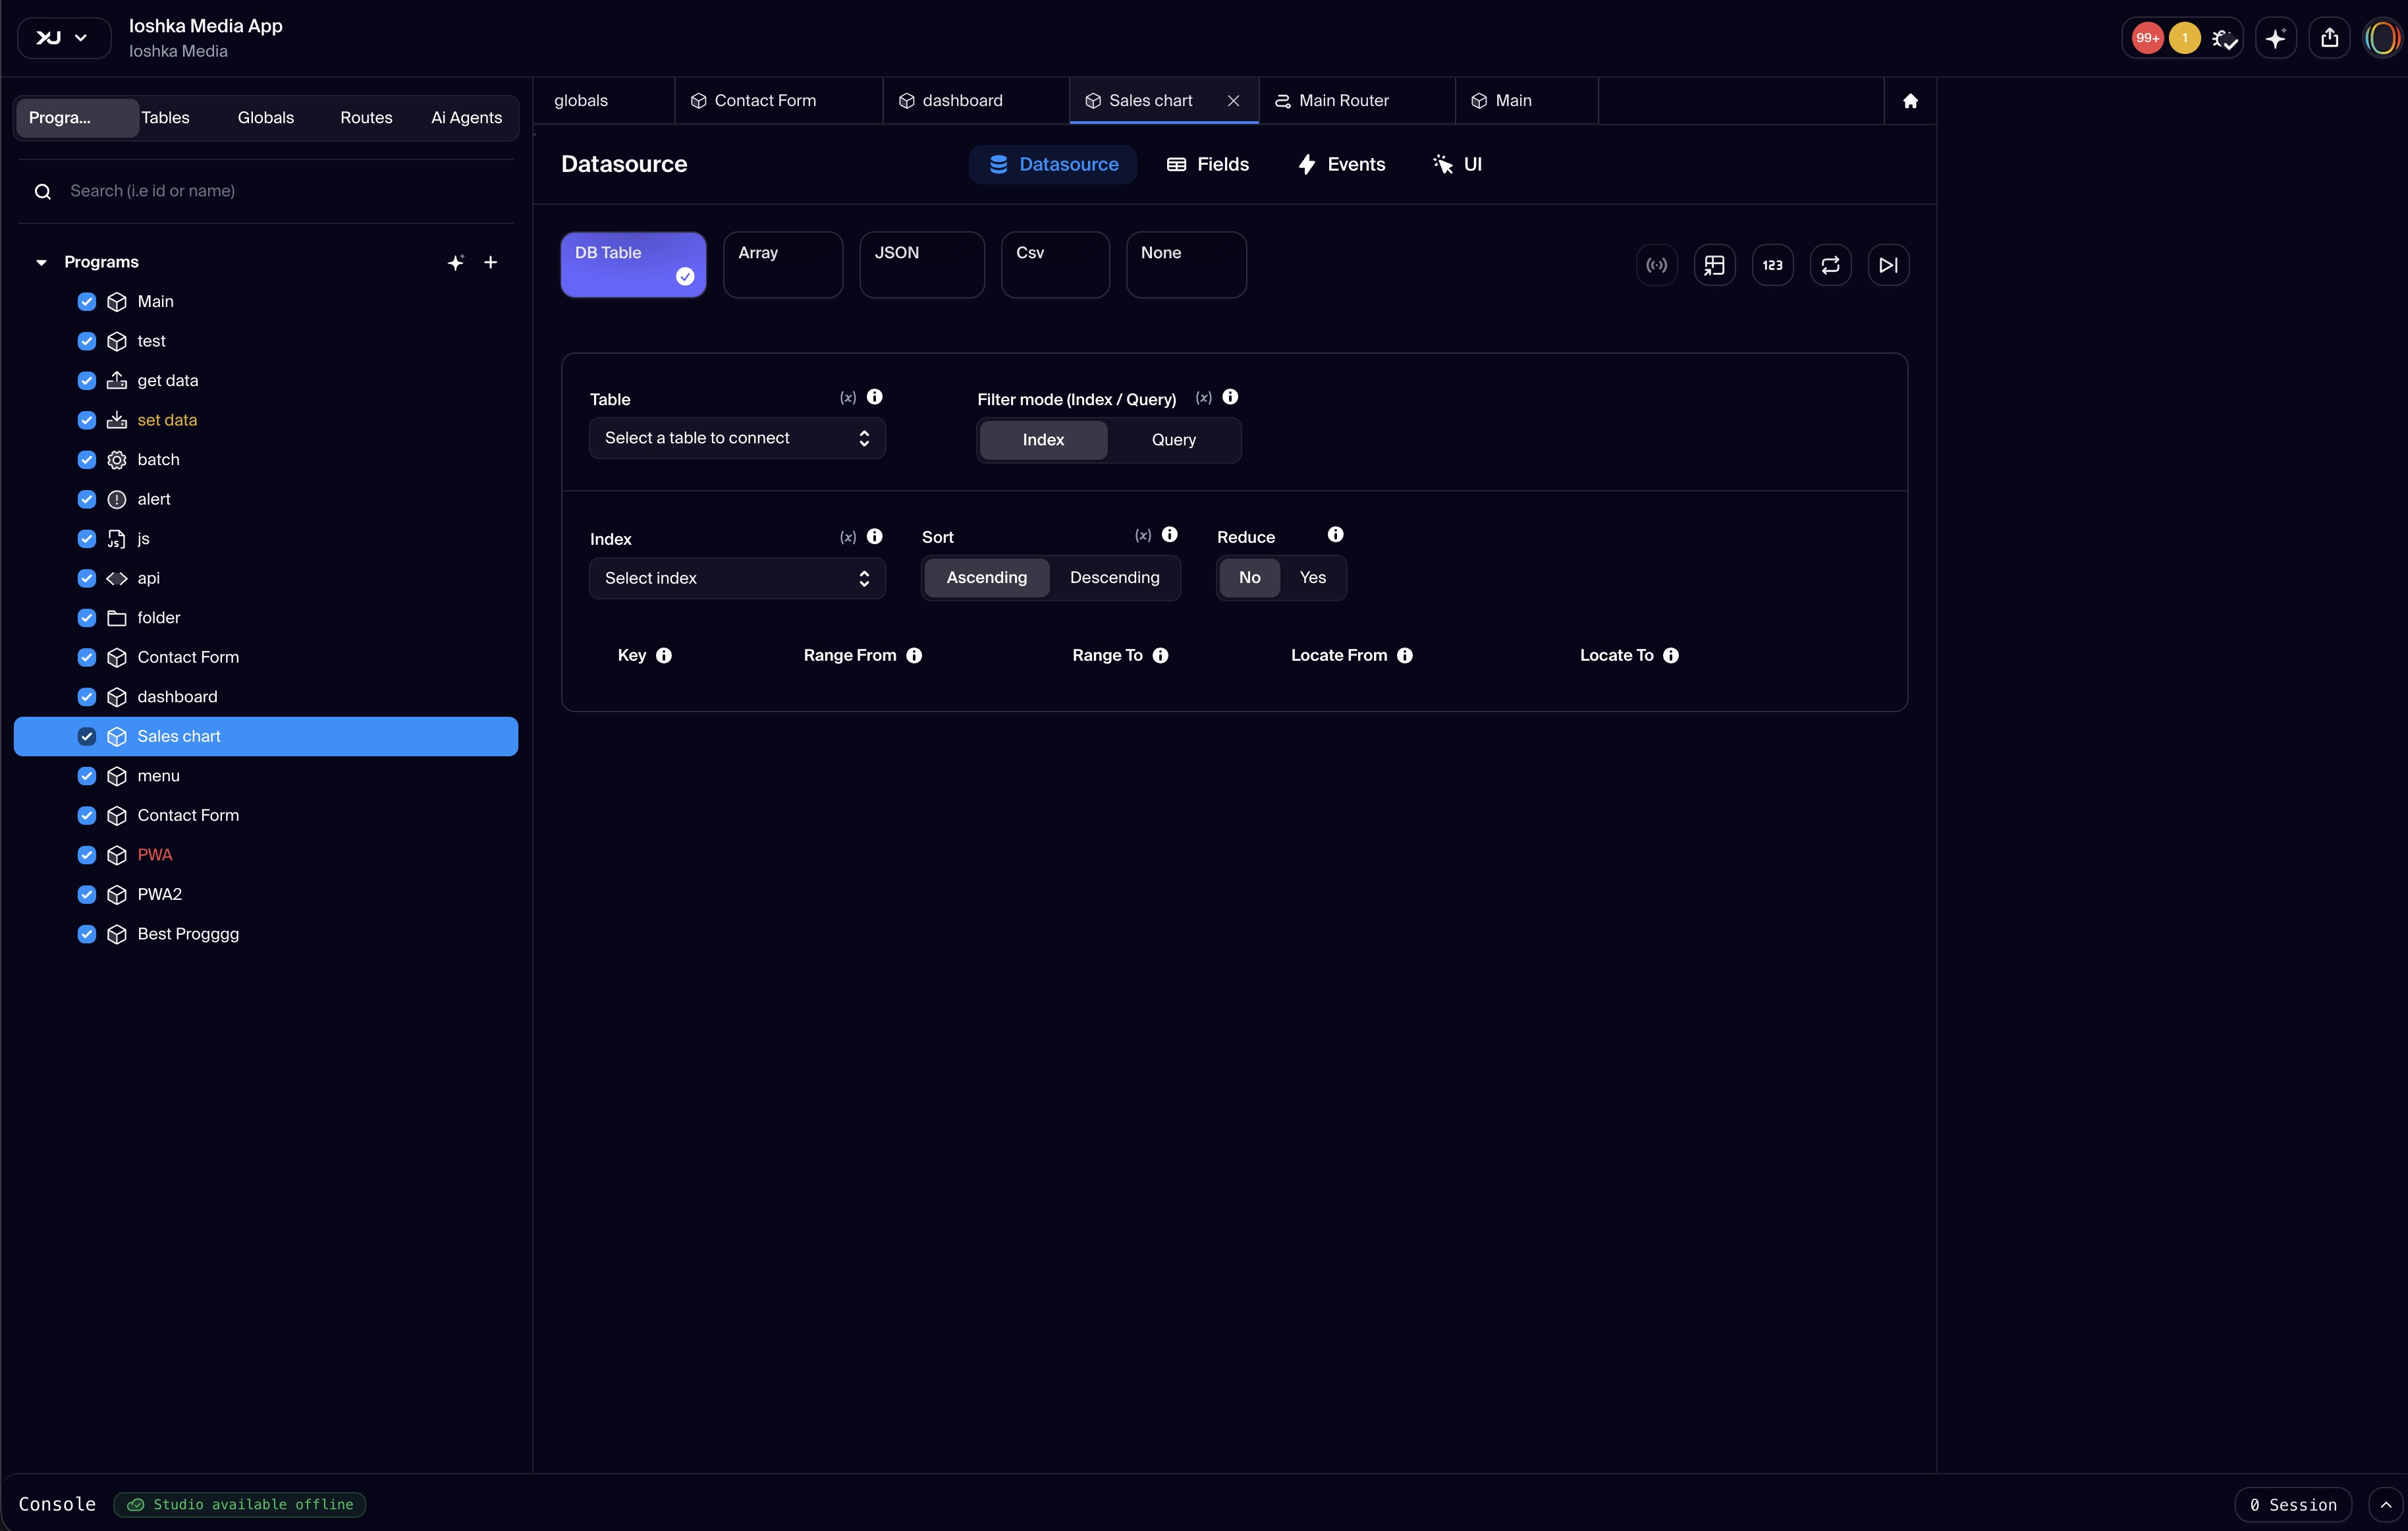The height and width of the screenshot is (1531, 2408).
Task: Click the 123 numeric icon button
Action: (1772, 265)
